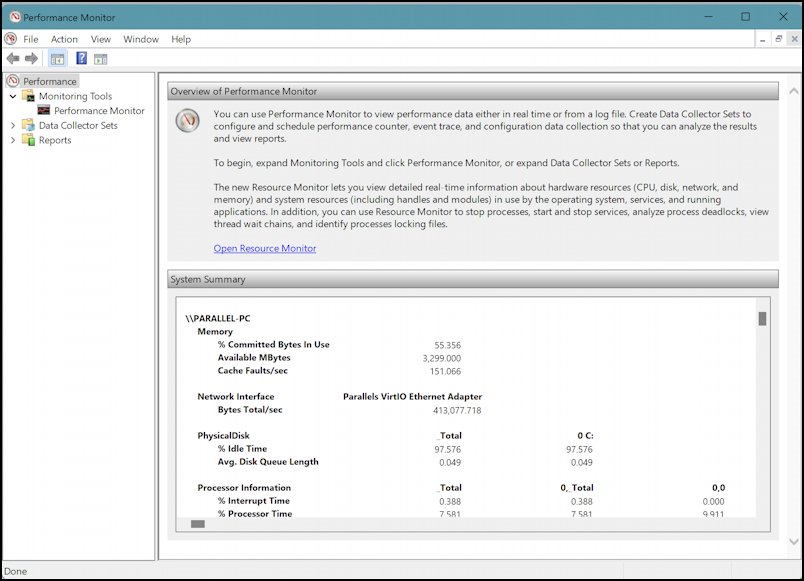Click the 0 C: disk column header
Image resolution: width=804 pixels, height=581 pixels.
click(x=585, y=435)
